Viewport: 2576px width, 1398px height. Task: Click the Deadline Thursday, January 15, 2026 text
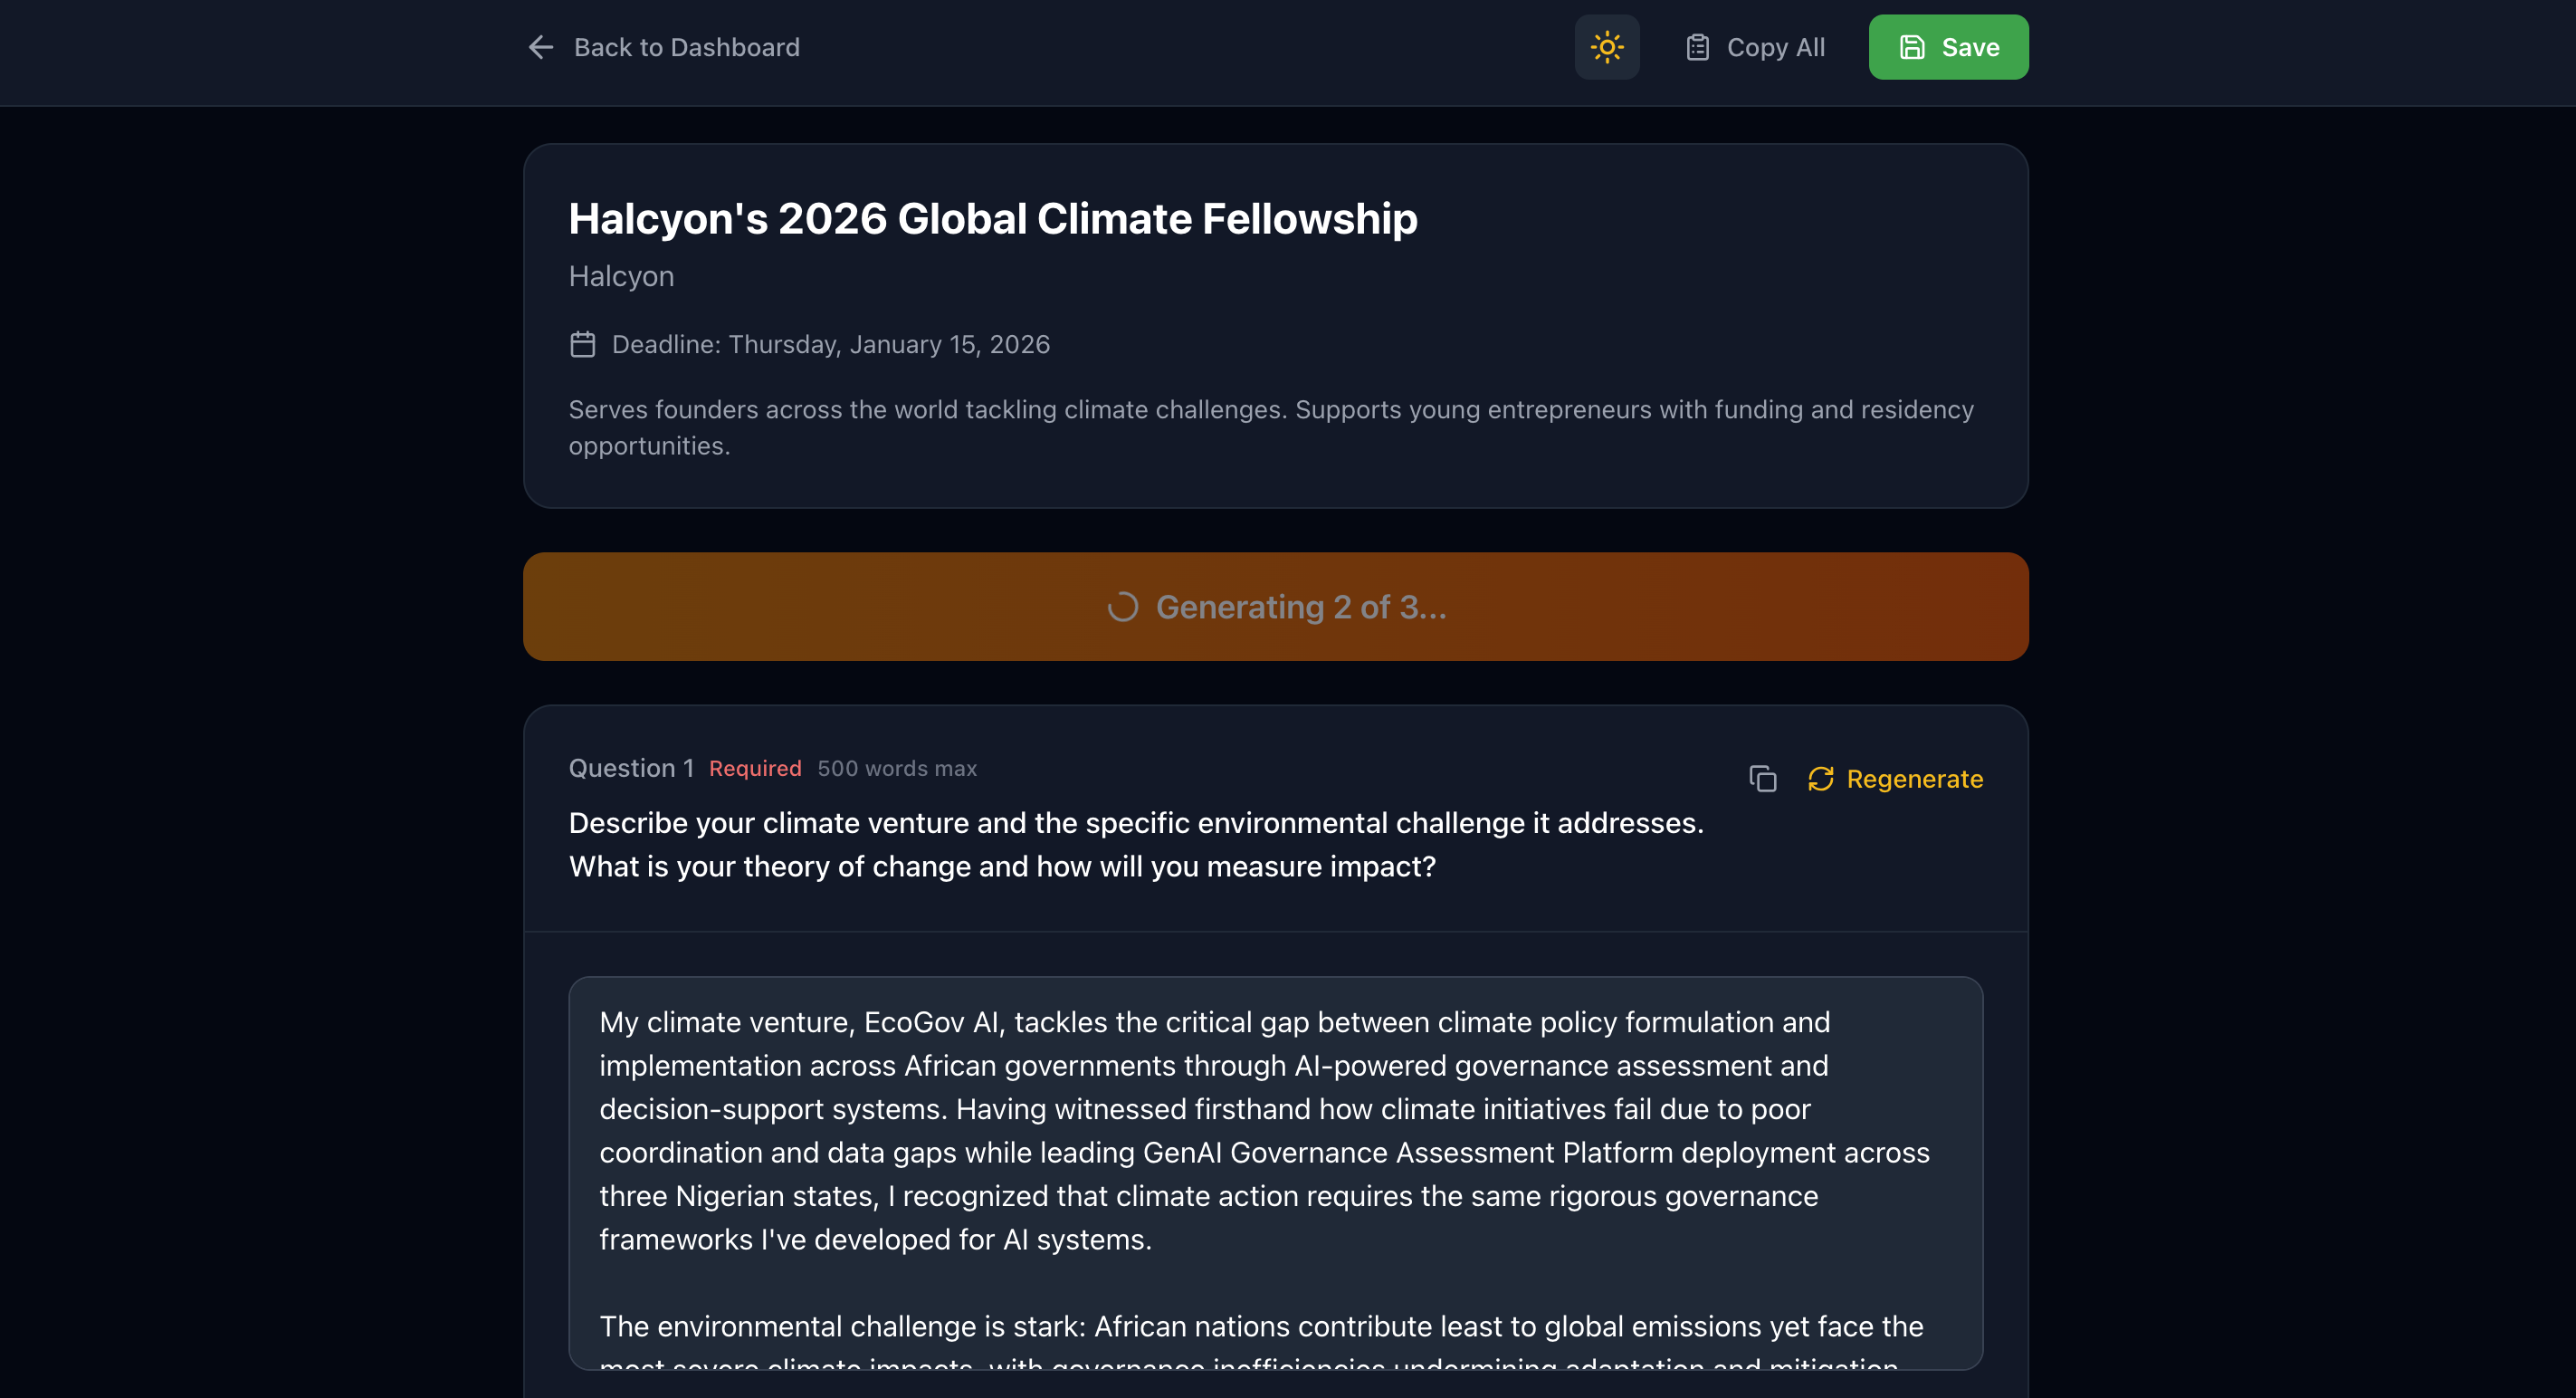(830, 344)
